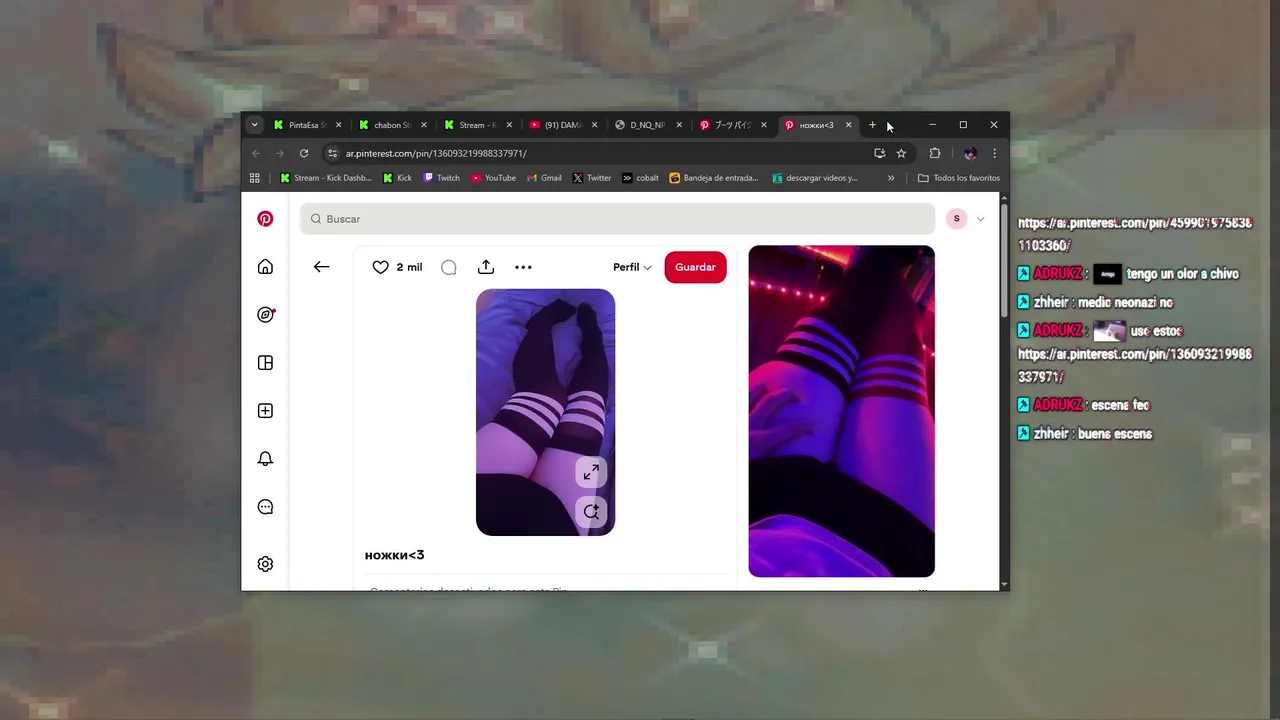
Task: Open the Gmail bookmark
Action: [x=544, y=178]
